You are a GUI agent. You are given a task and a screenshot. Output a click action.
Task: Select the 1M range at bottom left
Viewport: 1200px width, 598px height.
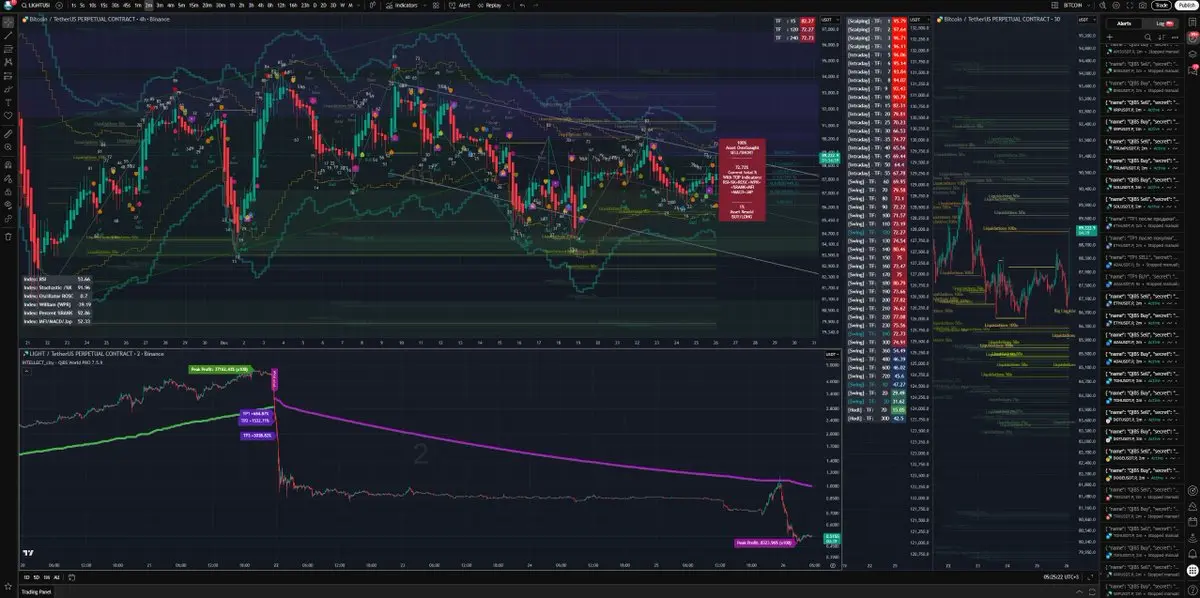47,577
